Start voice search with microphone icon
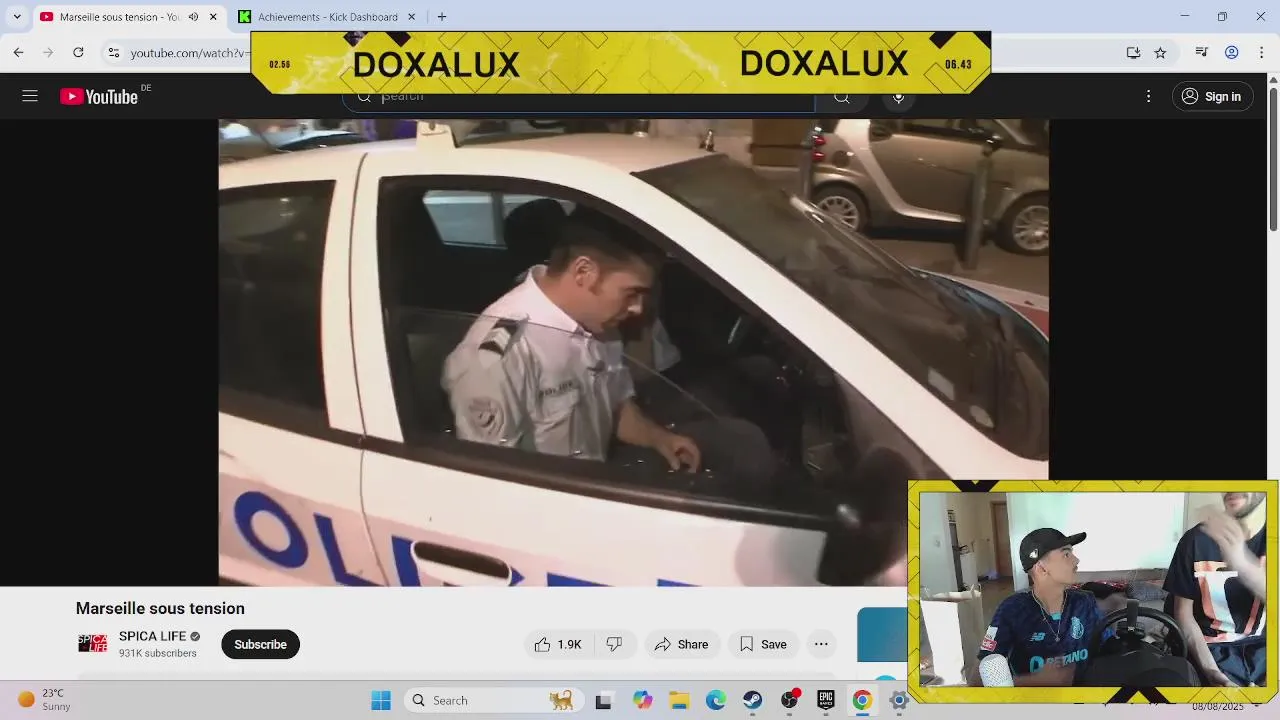This screenshot has height=720, width=1280. [898, 96]
